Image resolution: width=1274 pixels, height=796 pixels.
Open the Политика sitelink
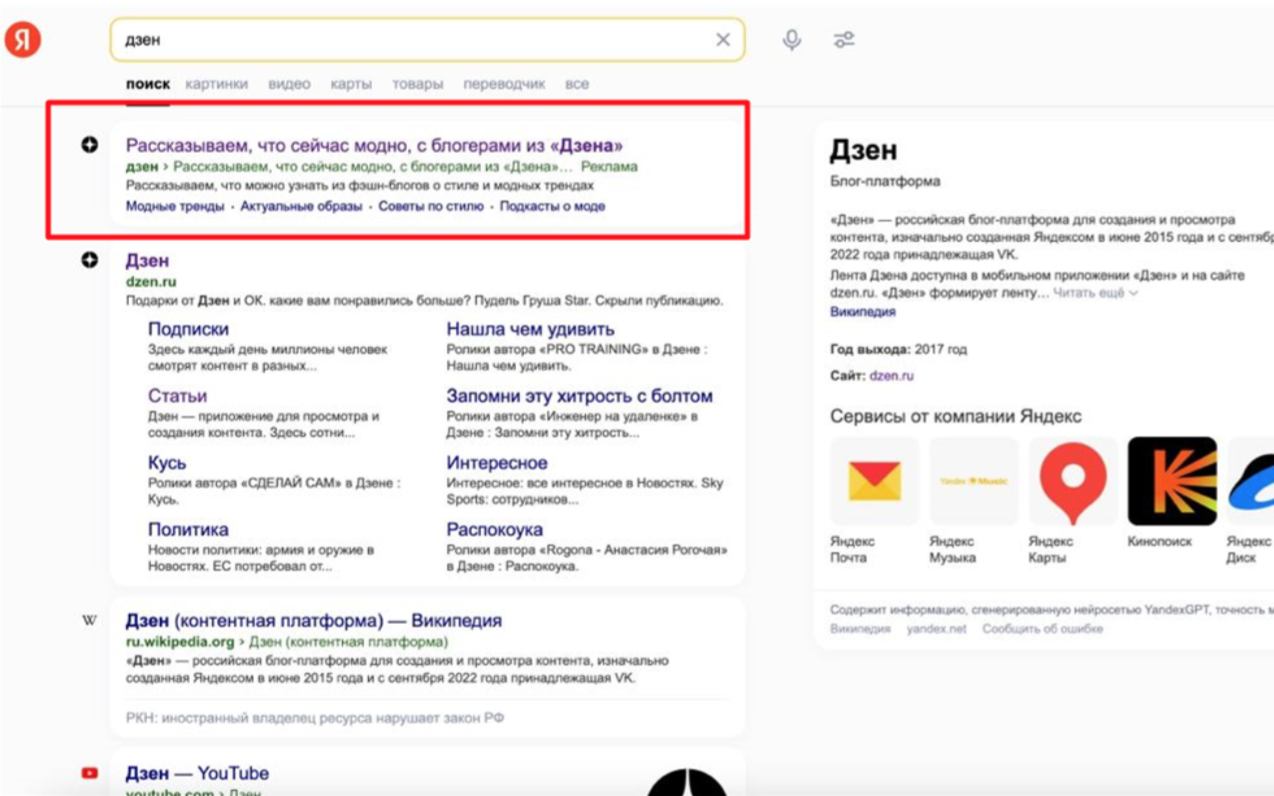(188, 530)
